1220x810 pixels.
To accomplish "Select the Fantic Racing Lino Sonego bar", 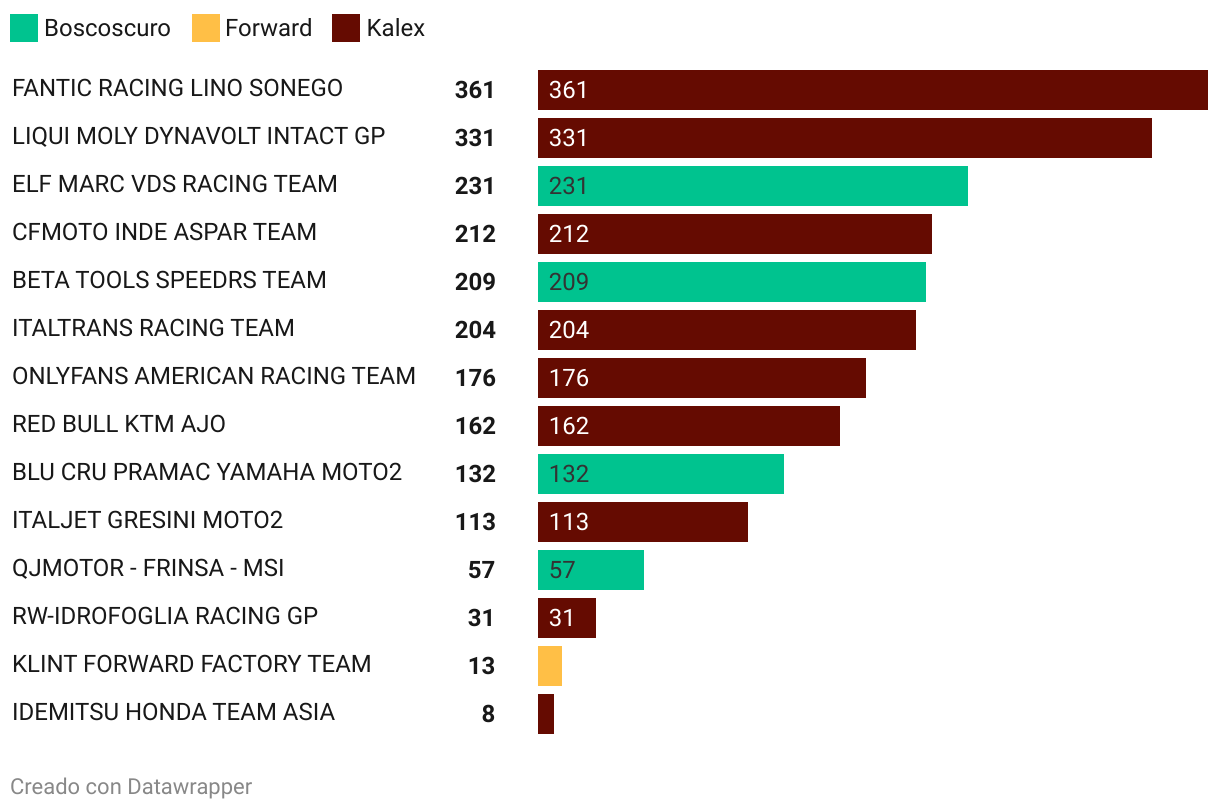I will pos(872,90).
